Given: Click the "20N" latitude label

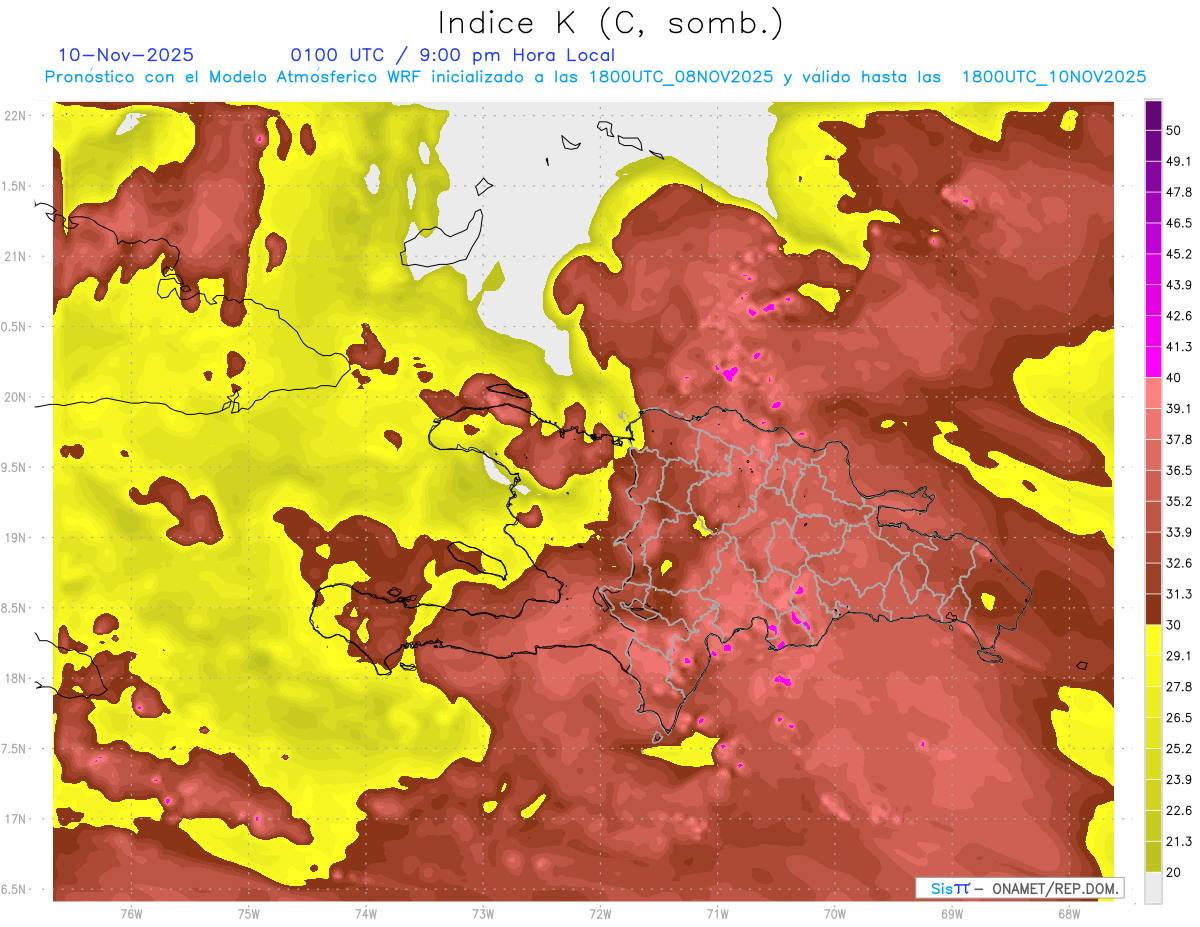Looking at the screenshot, I should (15, 397).
